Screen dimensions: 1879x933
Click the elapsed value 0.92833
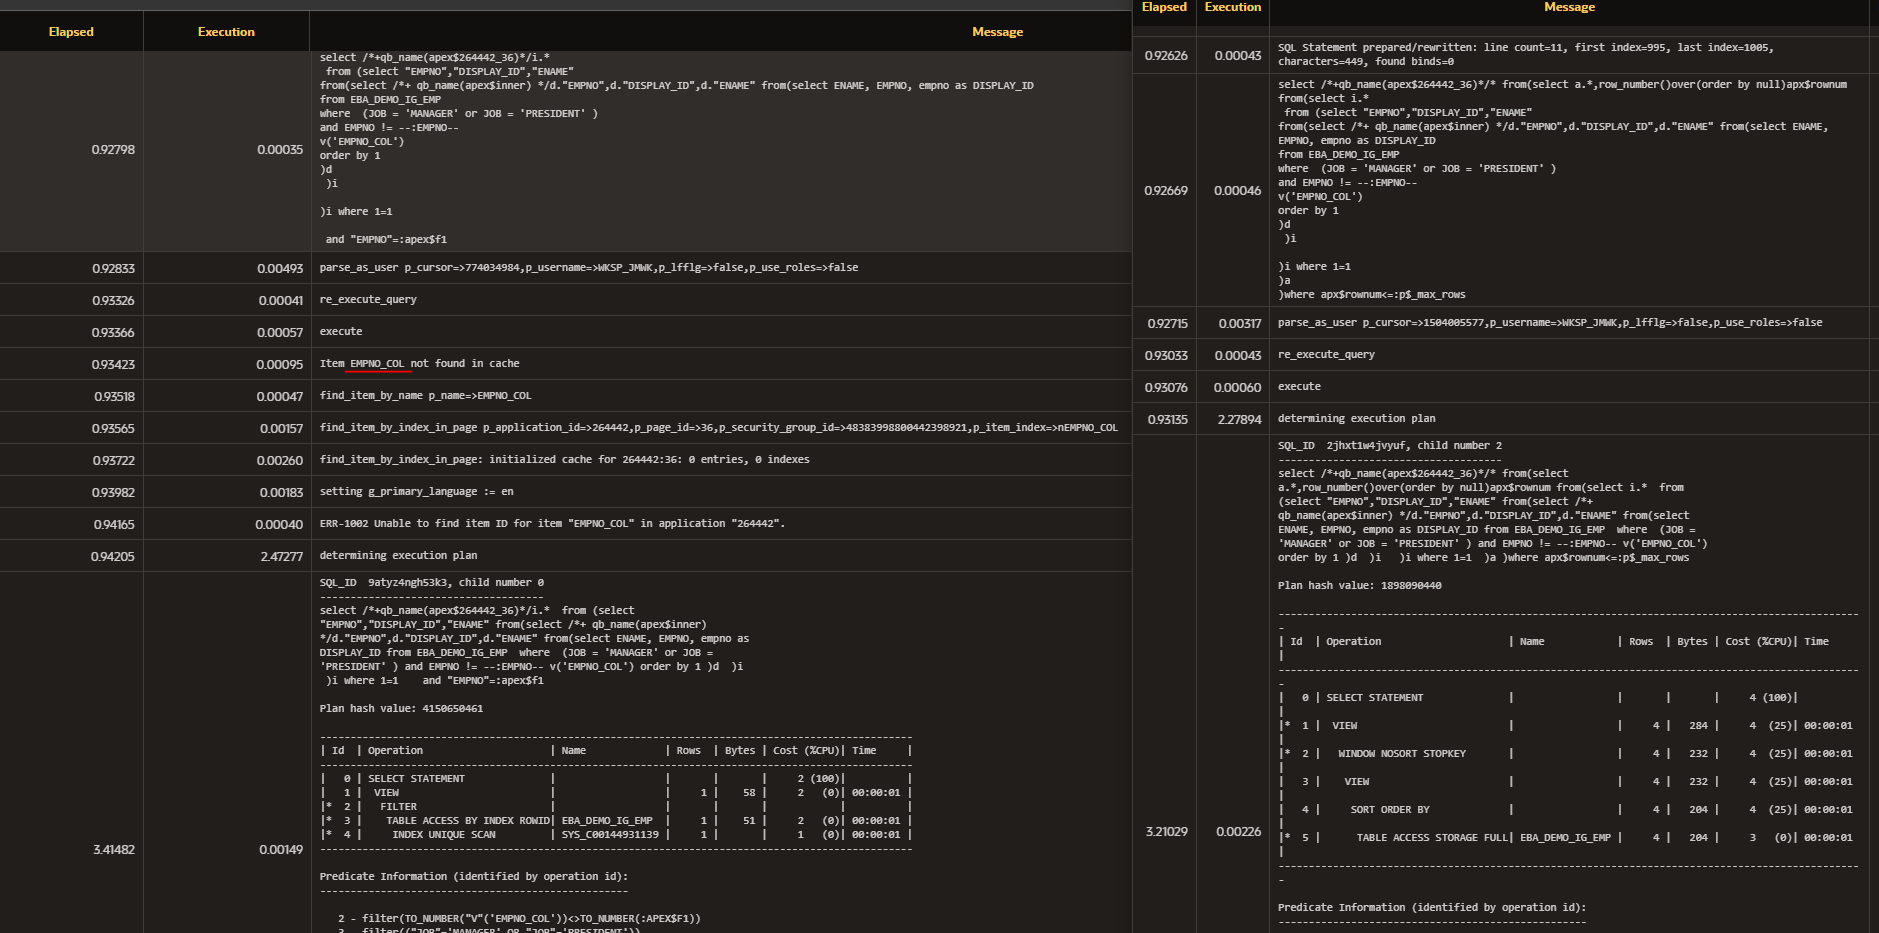click(x=113, y=269)
